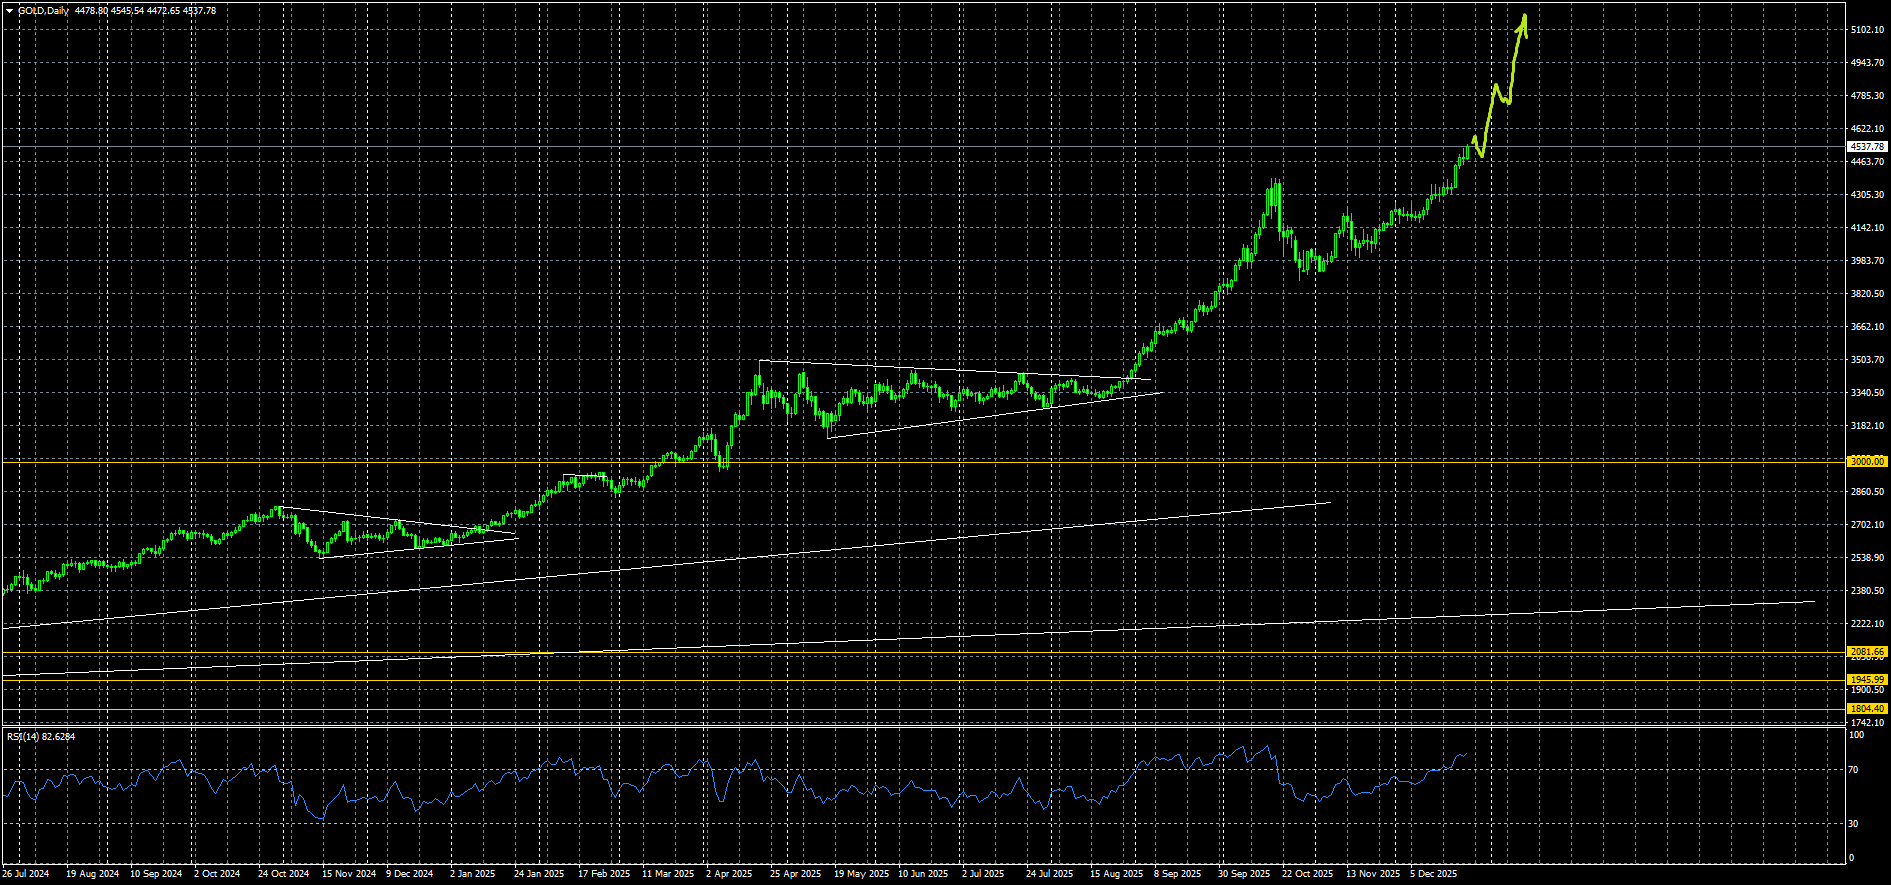Image resolution: width=1891 pixels, height=885 pixels.
Task: Click the RSI scale value 70
Action: click(1854, 770)
